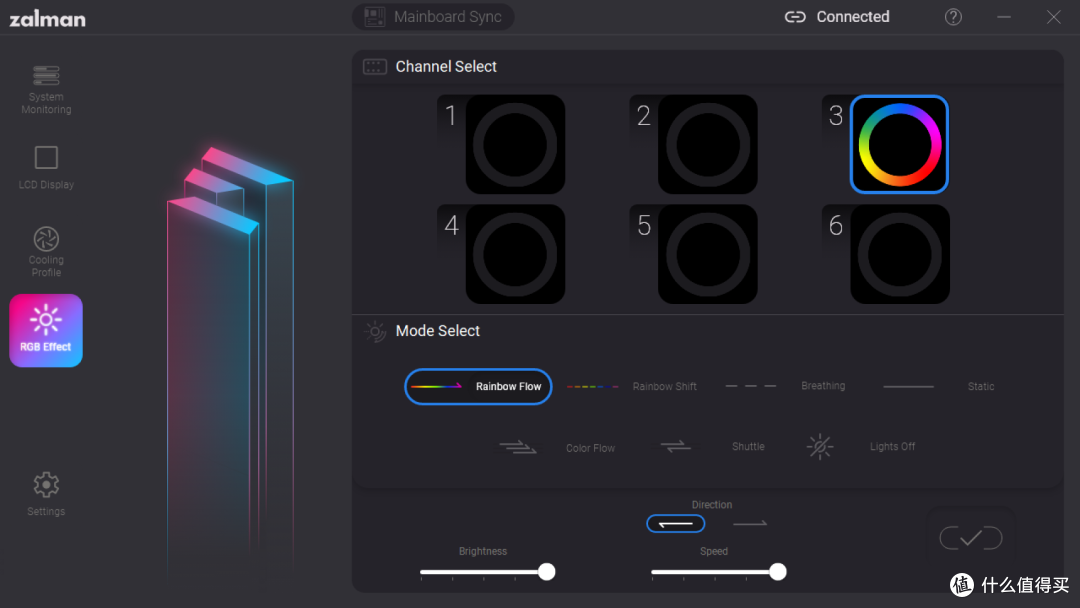The width and height of the screenshot is (1080, 608).
Task: Click the Mode Select heading text
Action: [437, 331]
